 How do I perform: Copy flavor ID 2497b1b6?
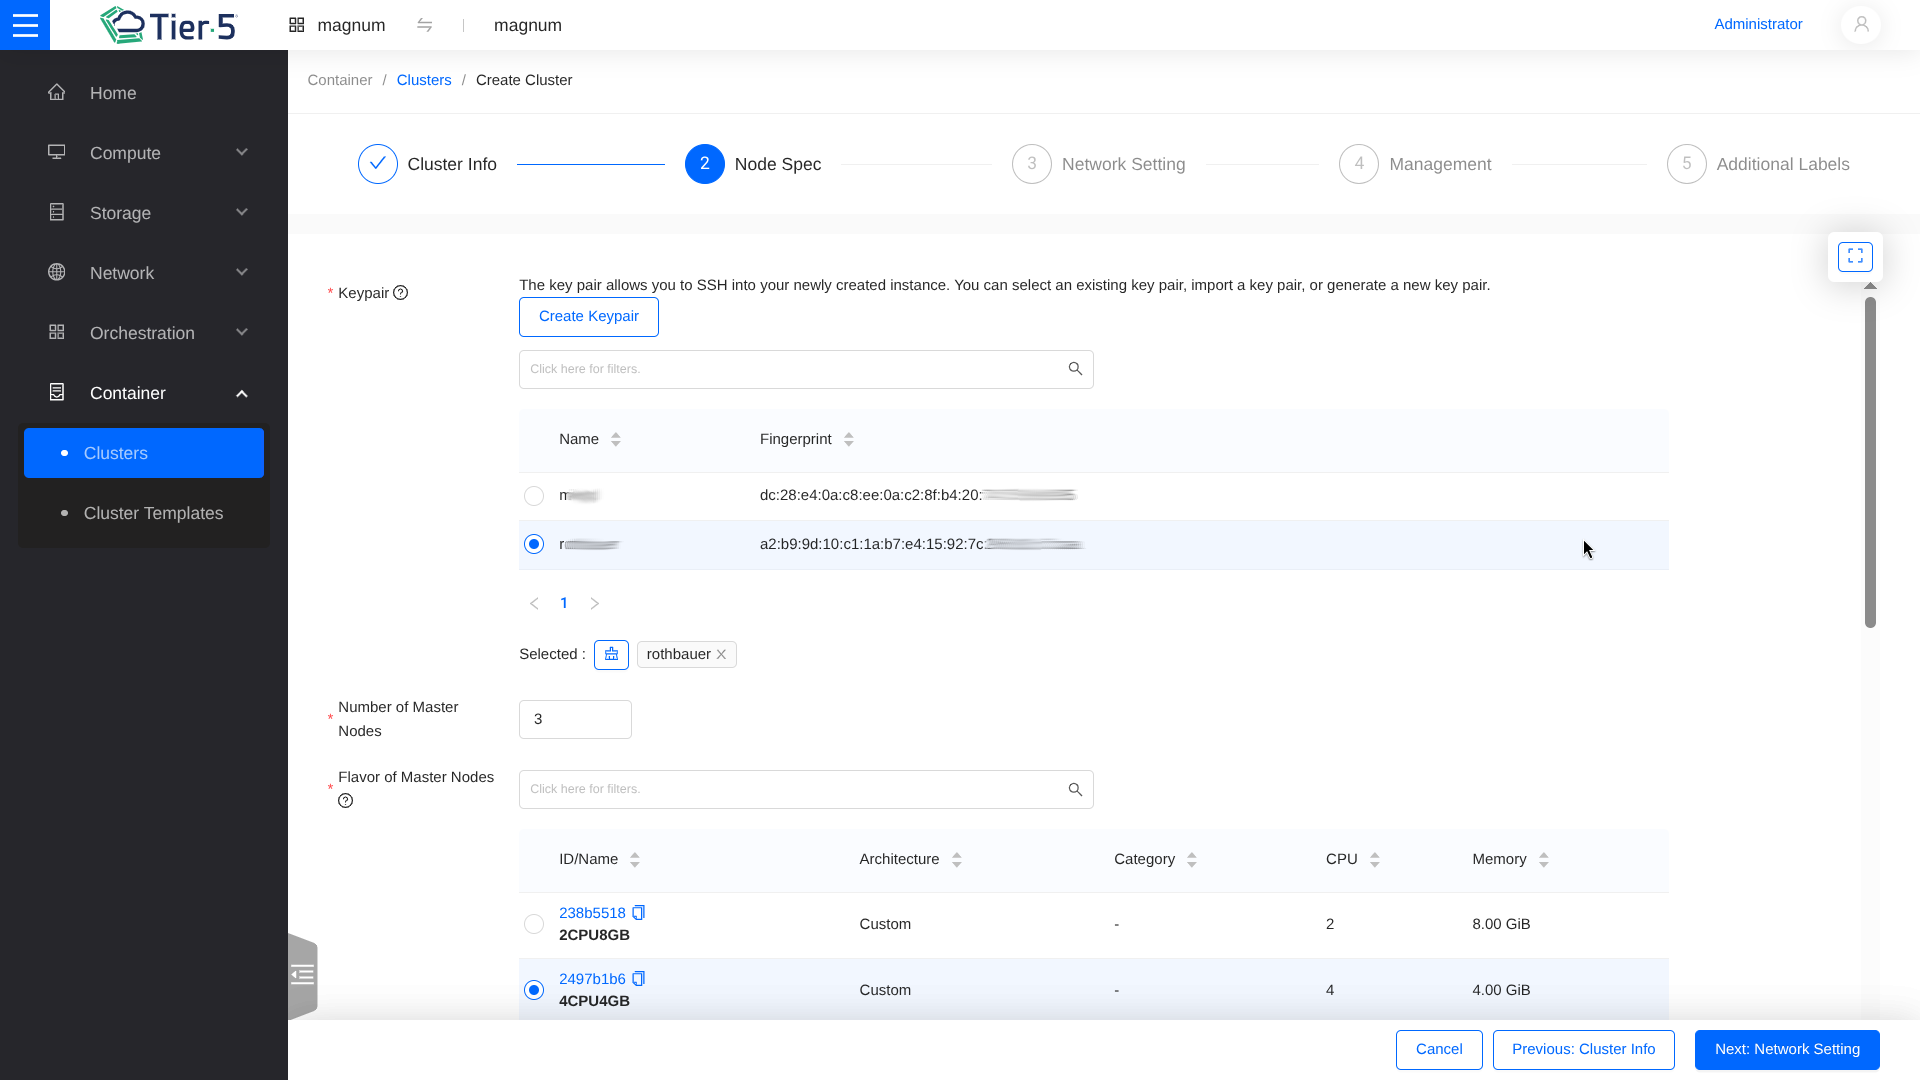click(x=639, y=979)
